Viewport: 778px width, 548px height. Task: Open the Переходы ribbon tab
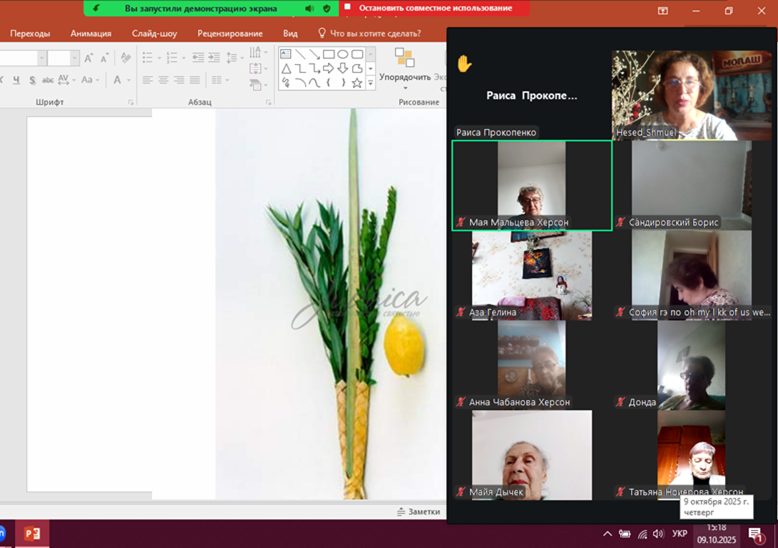pyautogui.click(x=30, y=33)
